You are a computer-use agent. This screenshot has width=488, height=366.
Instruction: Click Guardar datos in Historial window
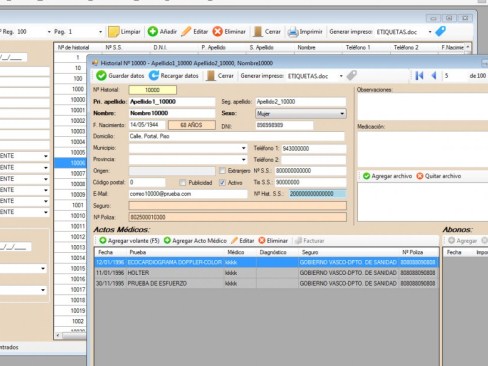[x=120, y=76]
